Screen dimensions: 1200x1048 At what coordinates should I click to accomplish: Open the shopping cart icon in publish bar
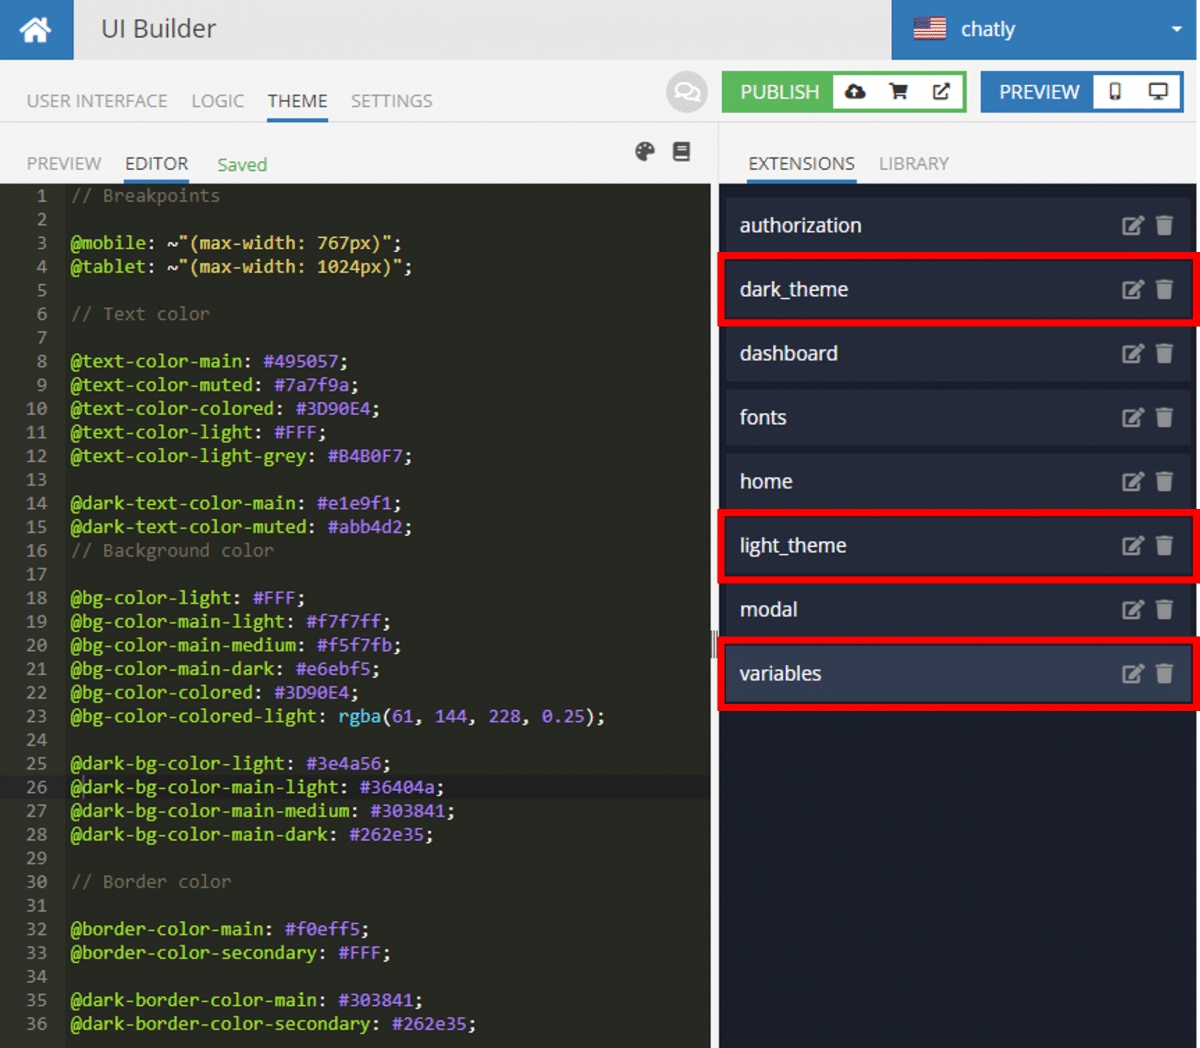tap(898, 91)
